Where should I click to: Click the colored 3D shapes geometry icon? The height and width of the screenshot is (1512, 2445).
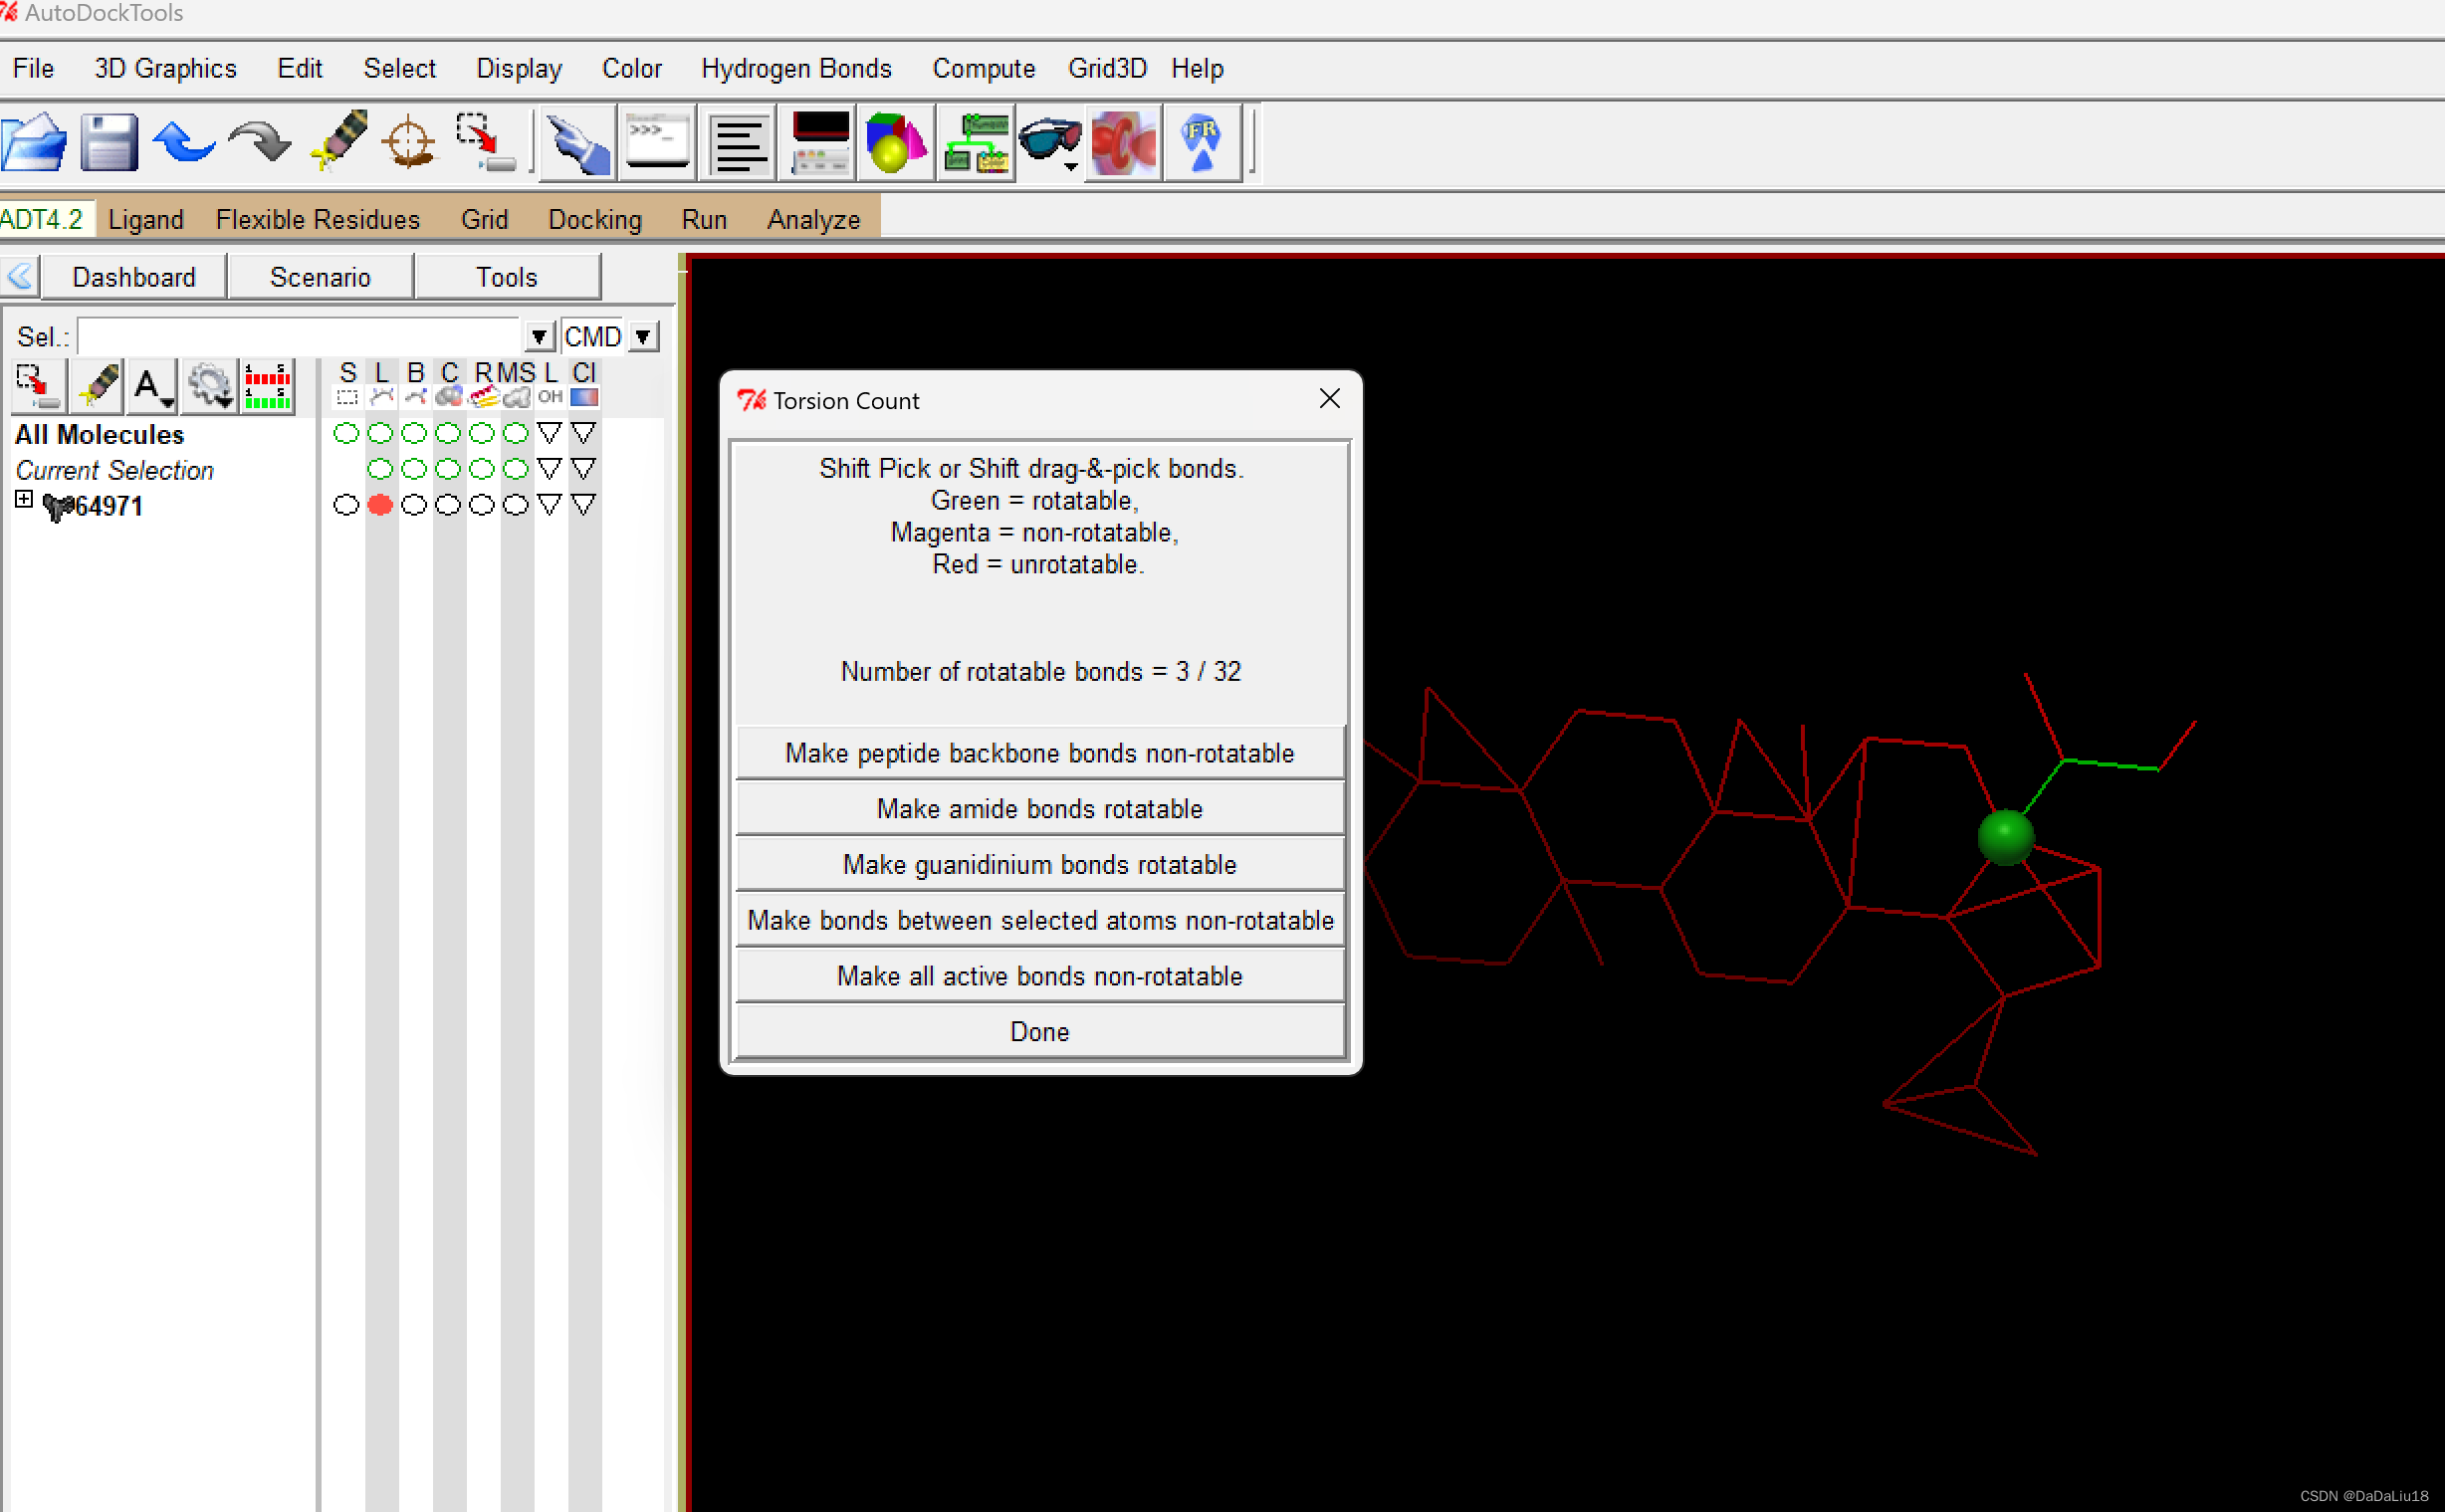pos(895,143)
